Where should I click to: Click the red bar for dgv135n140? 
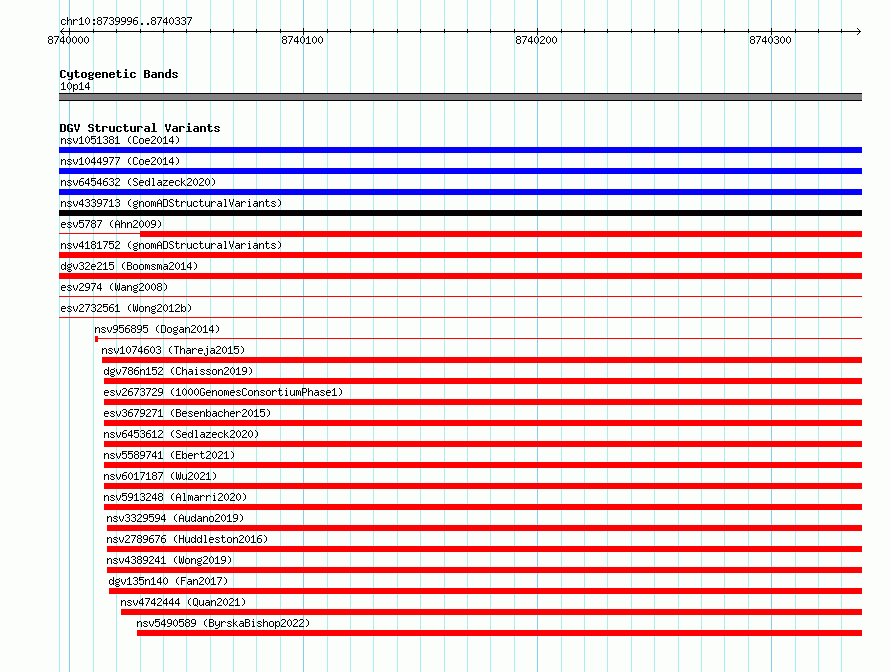(485, 591)
